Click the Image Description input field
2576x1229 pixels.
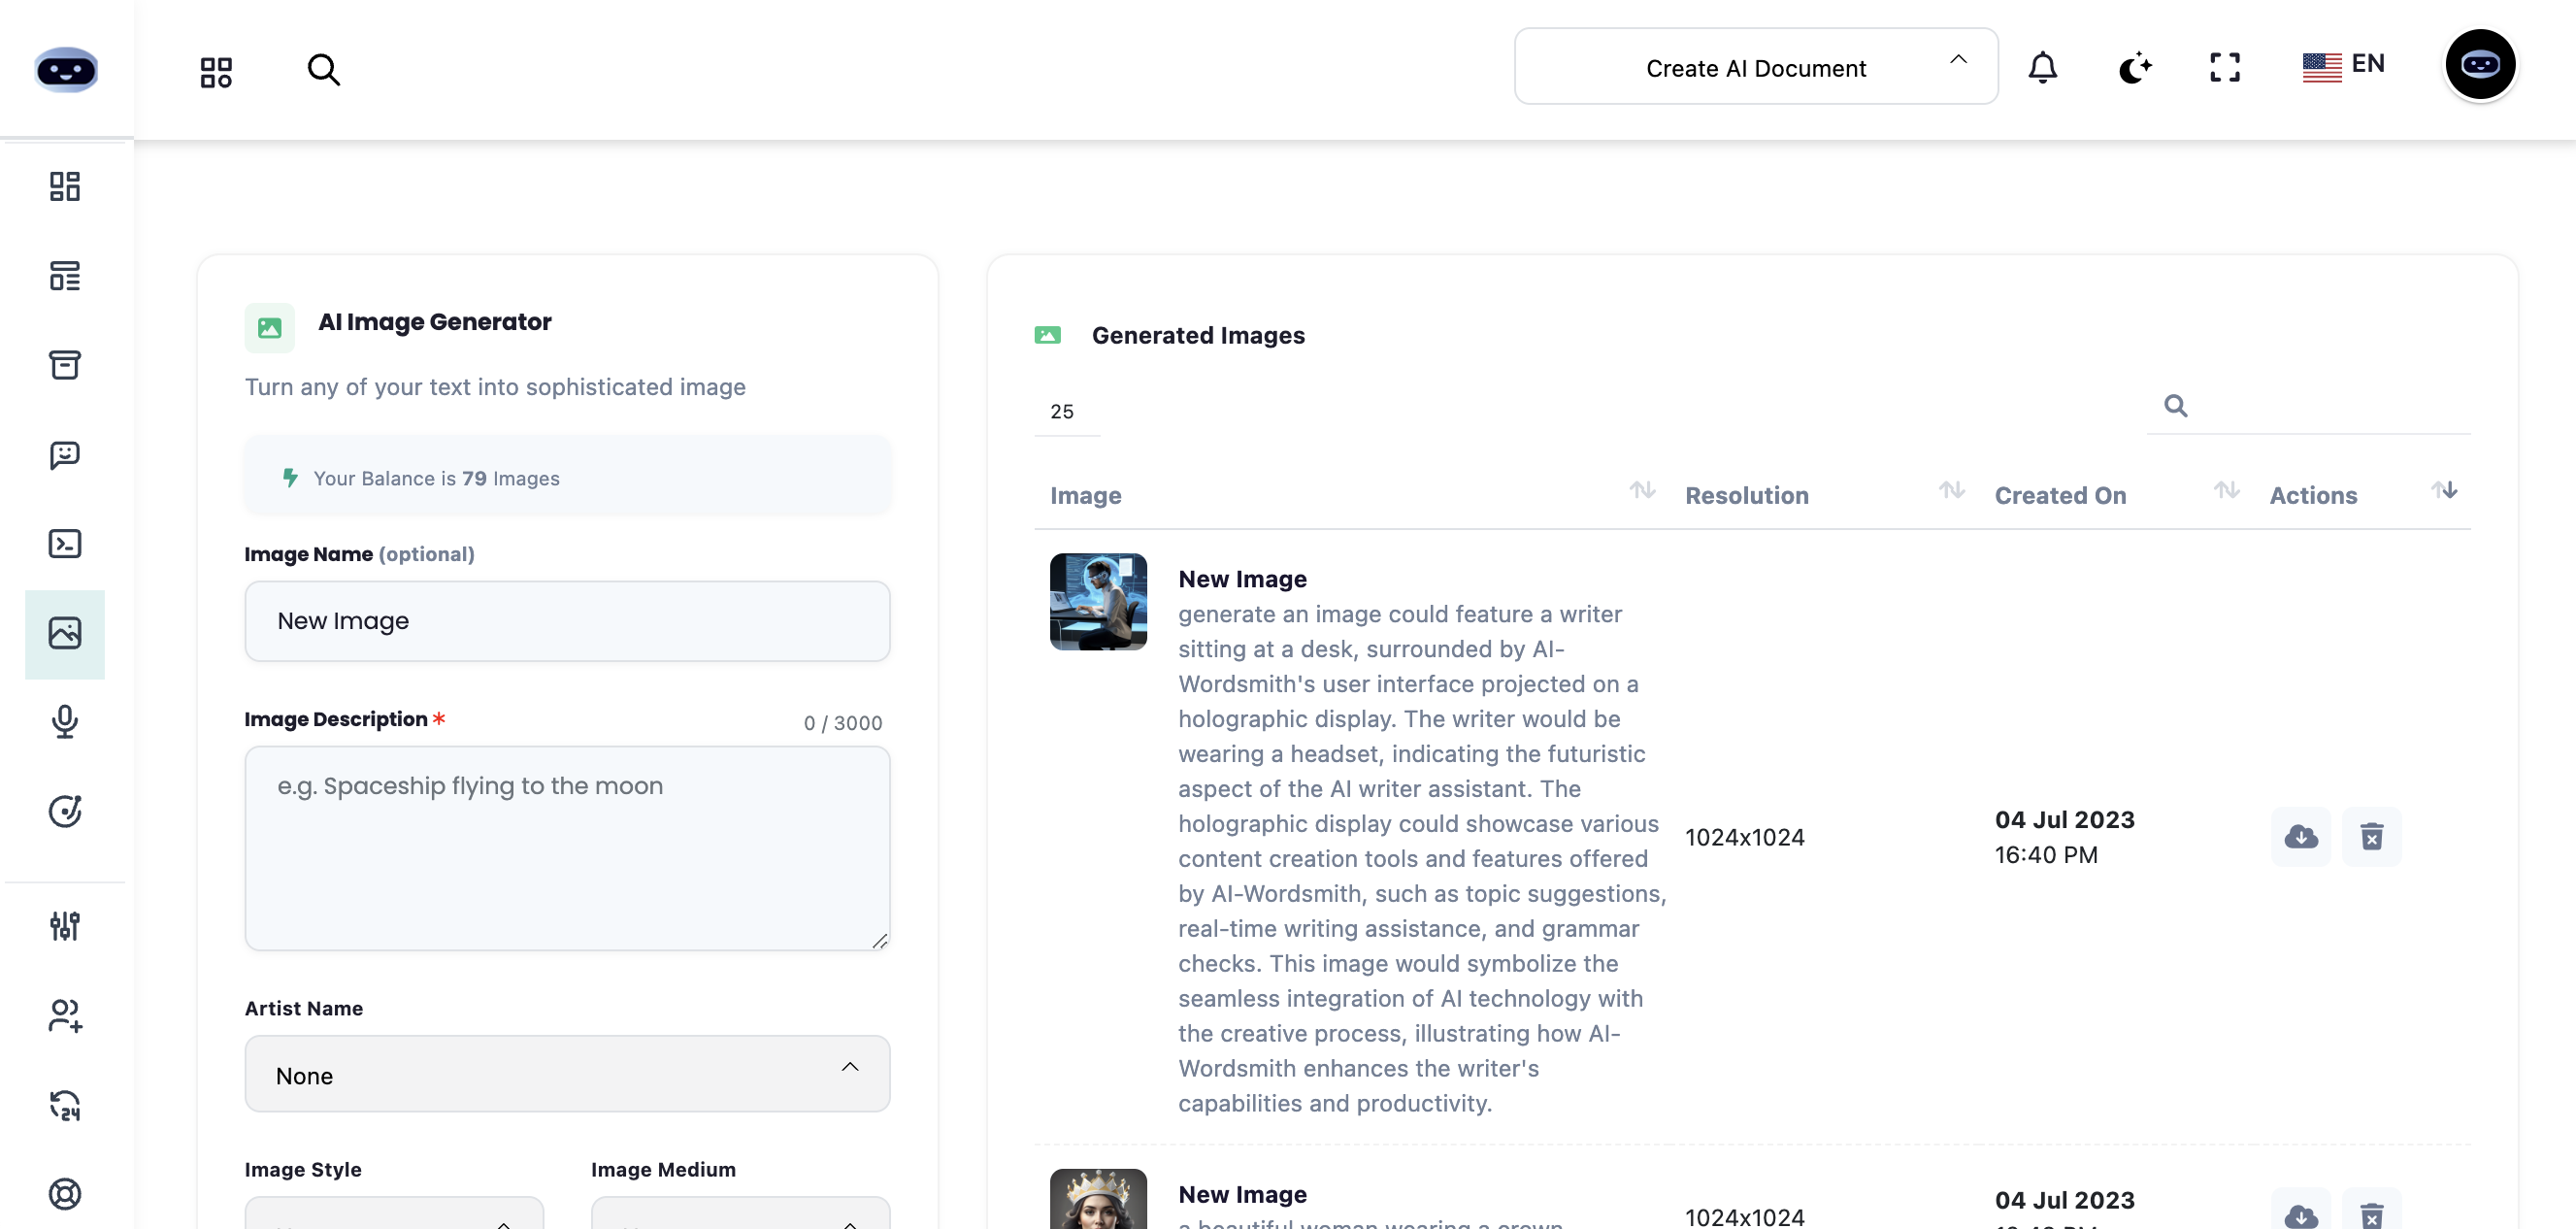(567, 847)
